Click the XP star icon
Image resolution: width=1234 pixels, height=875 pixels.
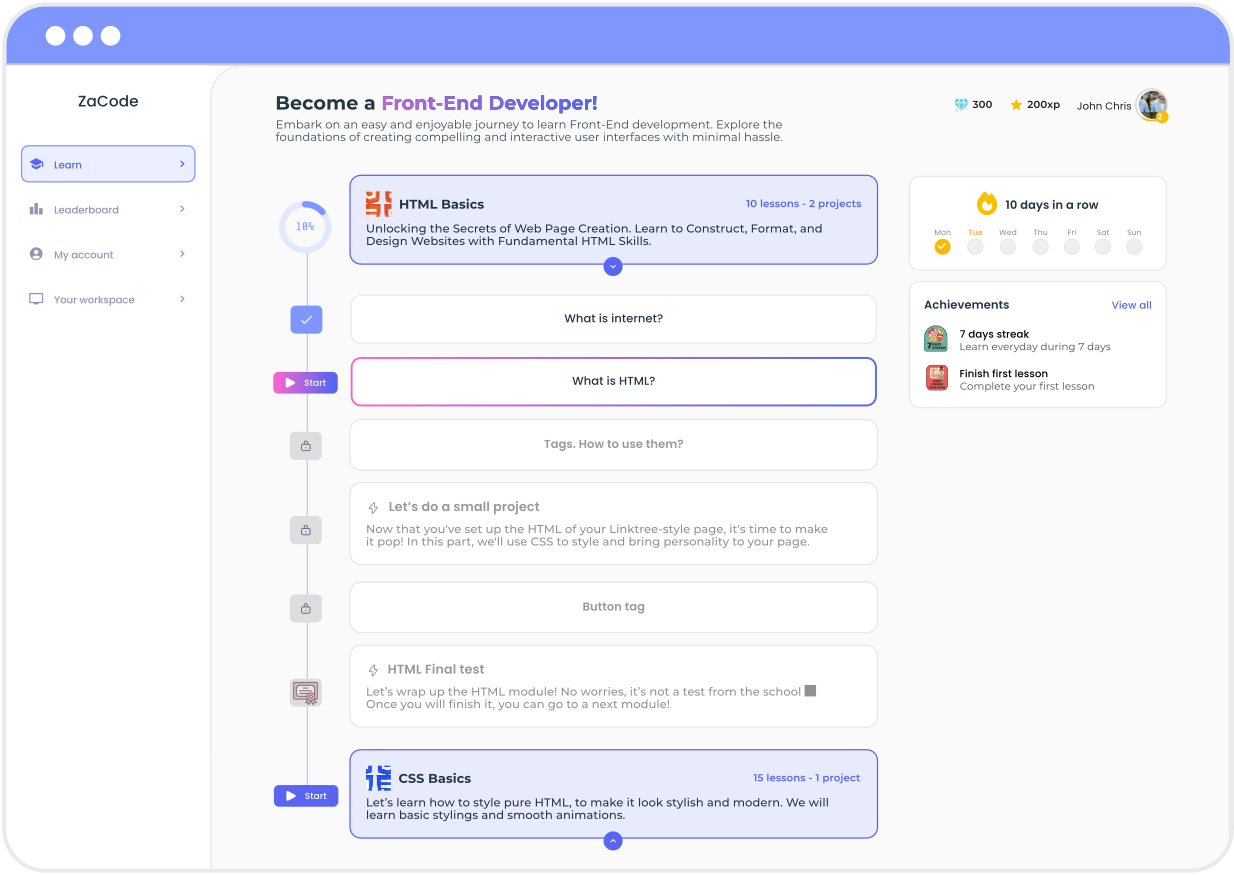[1015, 103]
